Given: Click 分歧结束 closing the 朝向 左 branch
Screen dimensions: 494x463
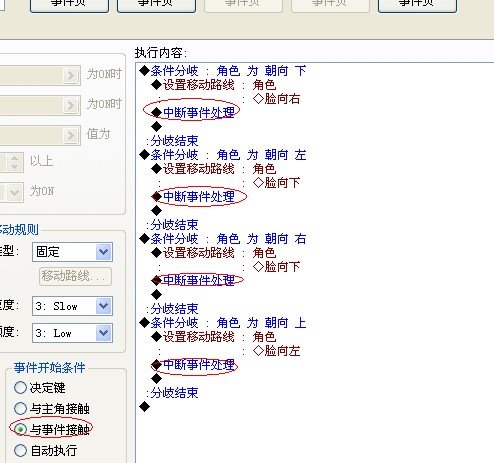Looking at the screenshot, I should pyautogui.click(x=172, y=225).
